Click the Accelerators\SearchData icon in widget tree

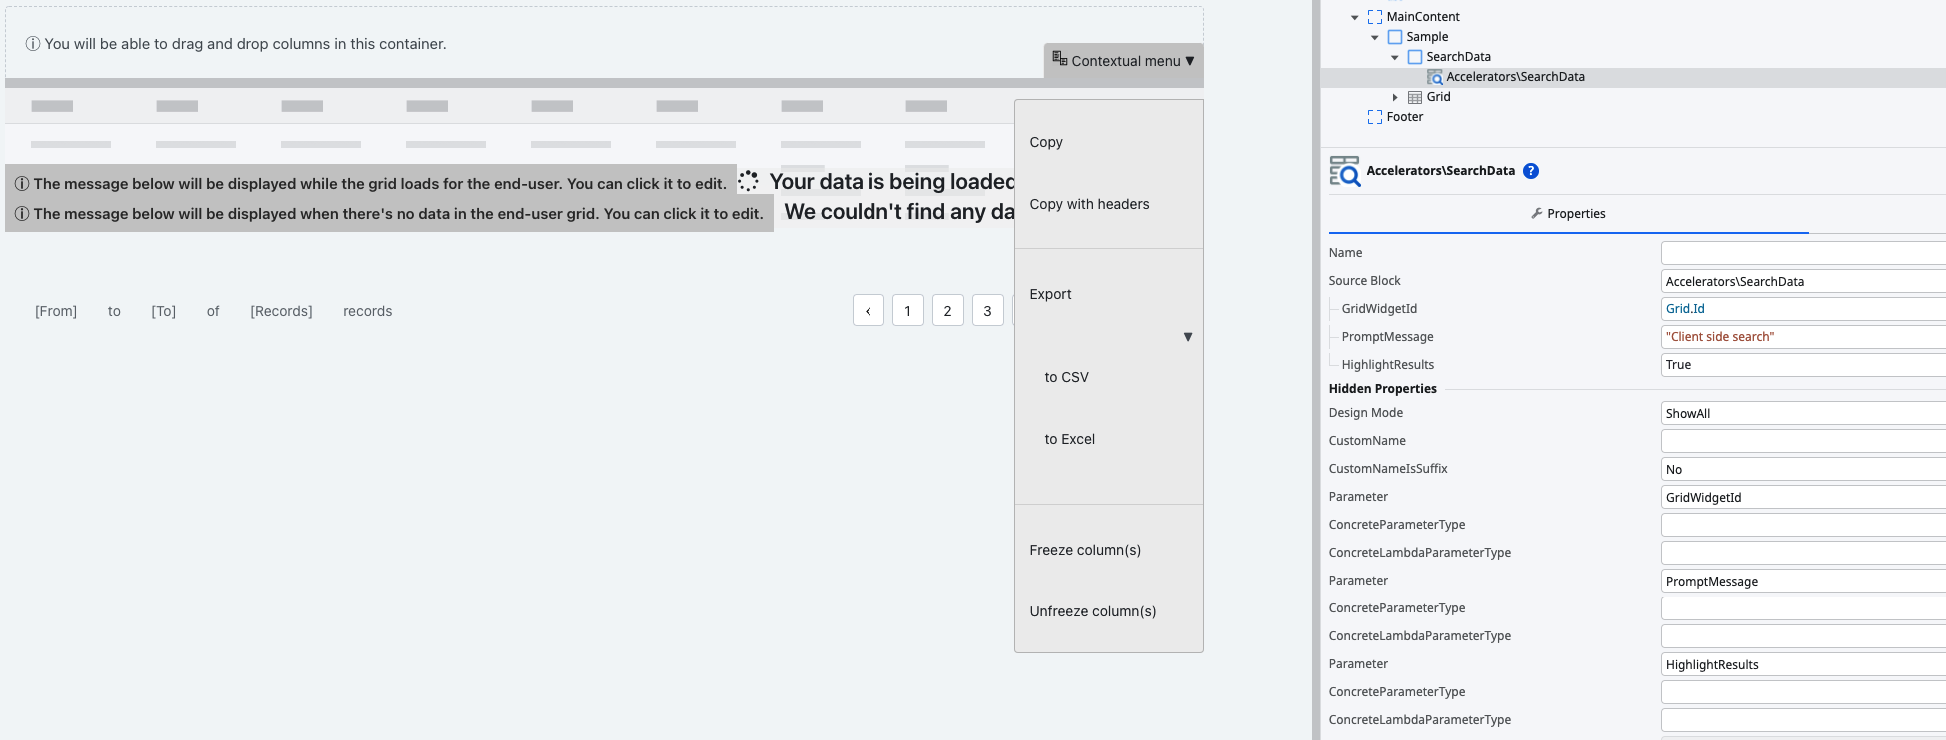pyautogui.click(x=1435, y=77)
